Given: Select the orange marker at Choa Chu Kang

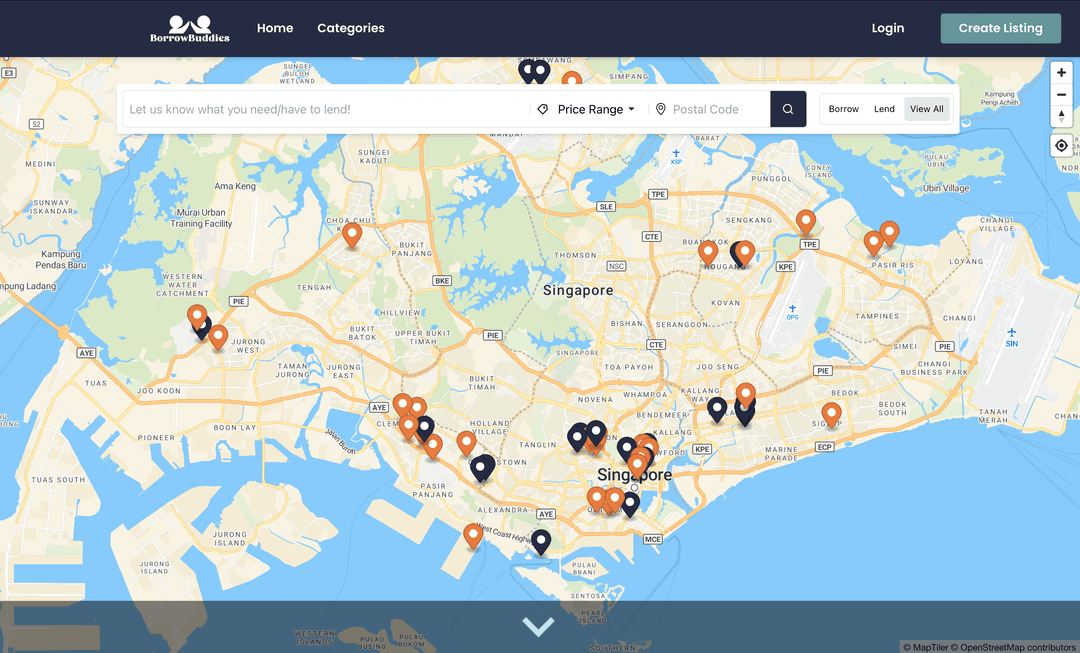Looking at the screenshot, I should pos(352,235).
